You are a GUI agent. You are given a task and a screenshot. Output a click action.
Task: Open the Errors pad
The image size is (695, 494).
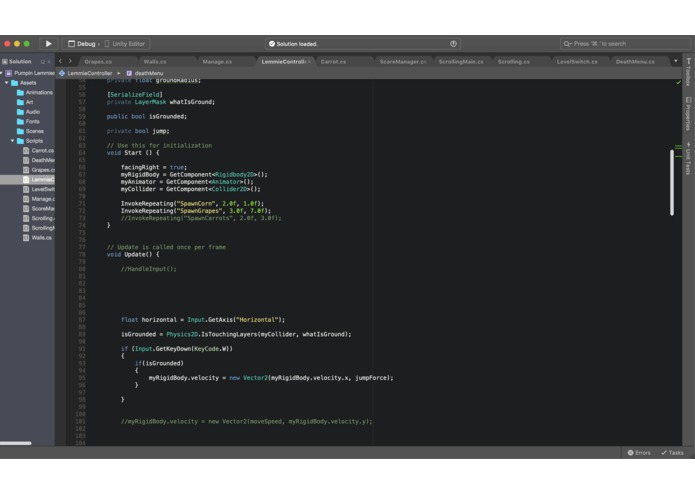point(639,453)
